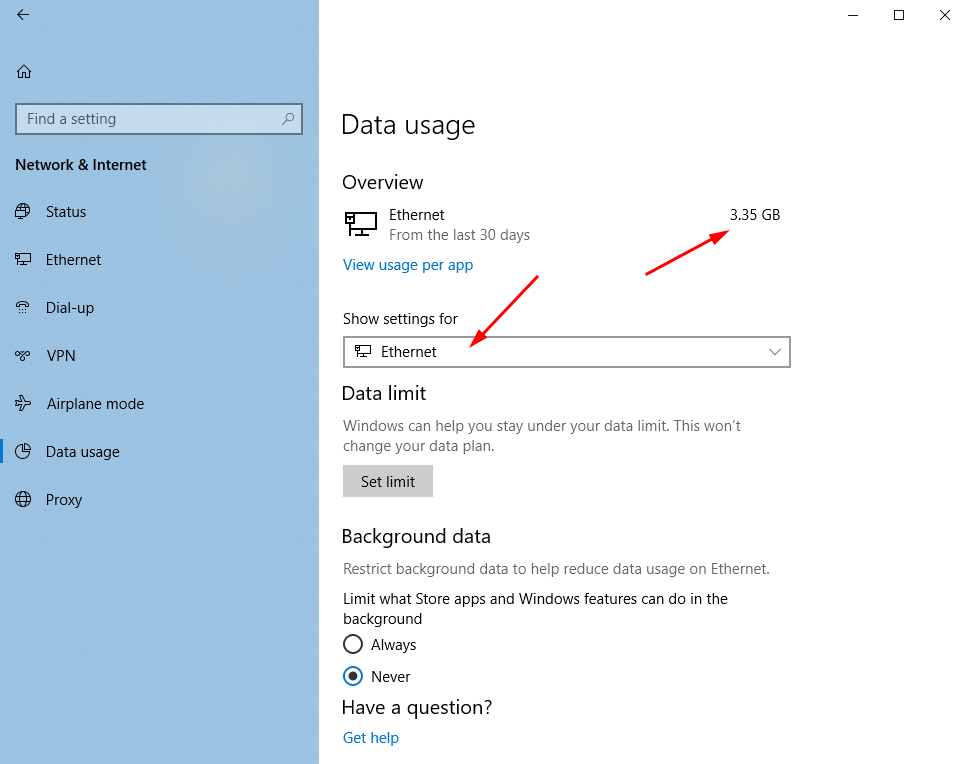Viewport: 967px width, 764px height.
Task: Click the Home icon above the search box
Action: (22, 71)
